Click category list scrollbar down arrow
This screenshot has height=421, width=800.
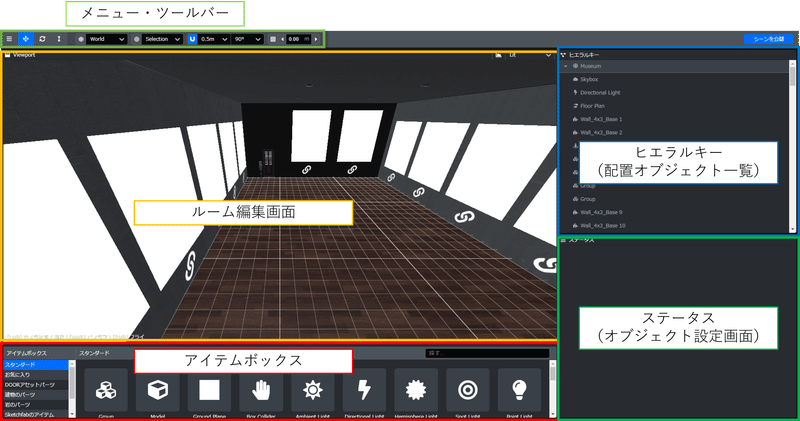tap(72, 414)
